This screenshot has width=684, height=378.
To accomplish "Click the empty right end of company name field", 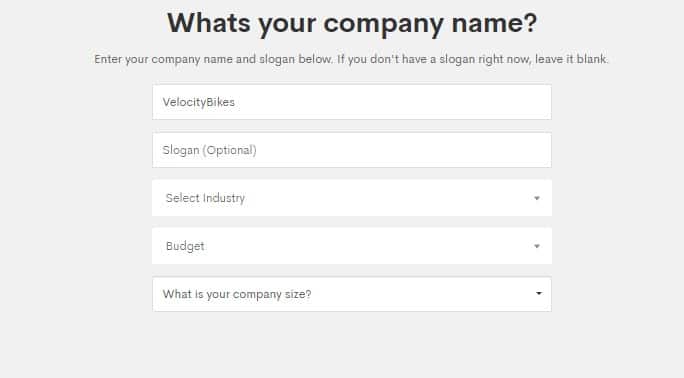I will (480, 102).
